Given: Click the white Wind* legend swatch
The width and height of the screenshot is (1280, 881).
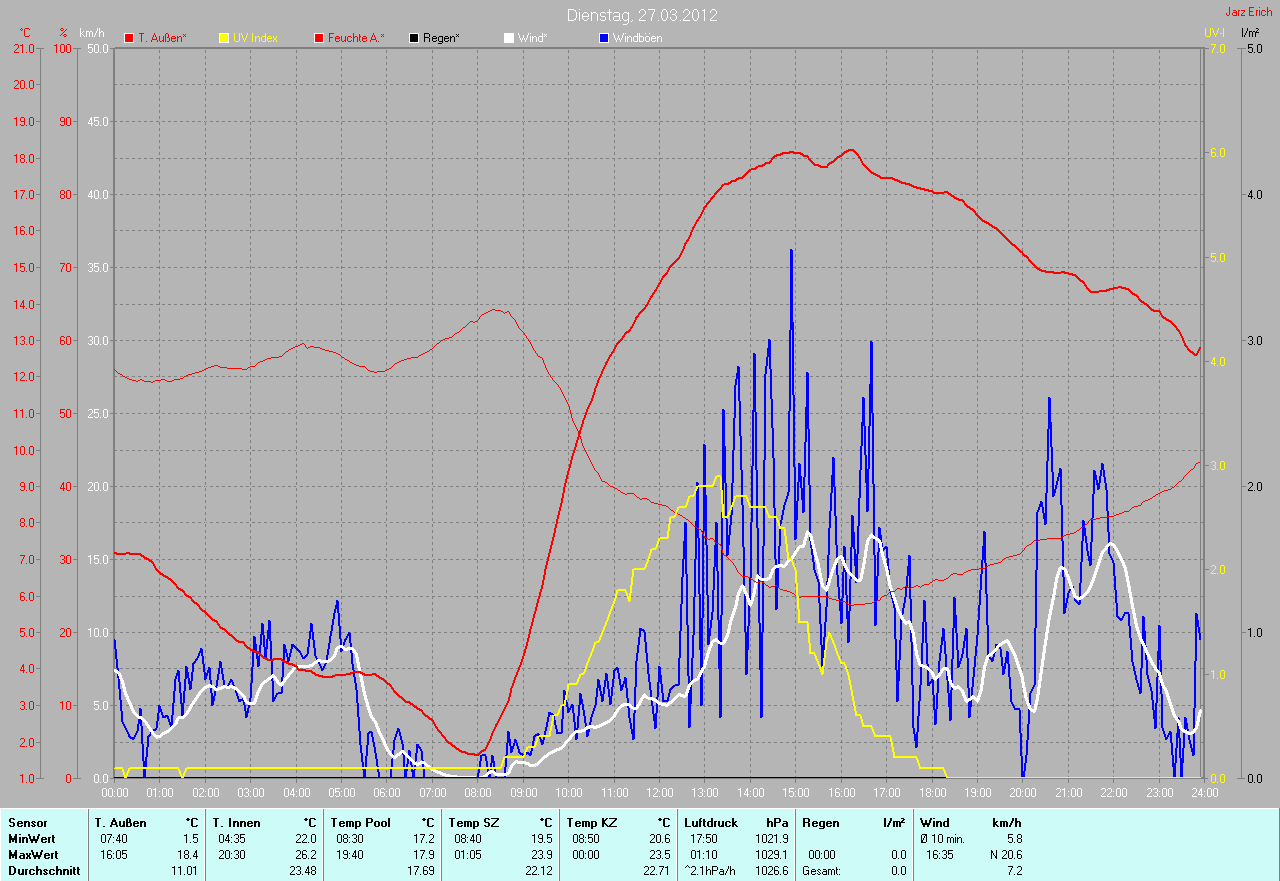Looking at the screenshot, I should click(508, 38).
